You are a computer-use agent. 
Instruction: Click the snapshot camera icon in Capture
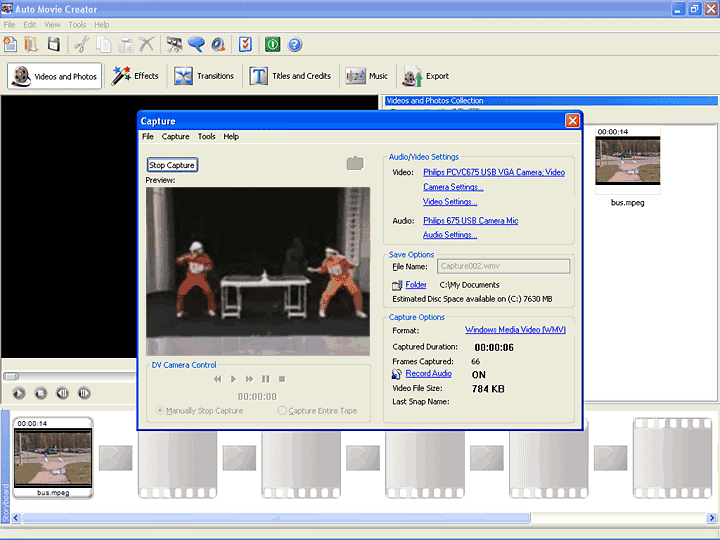click(x=355, y=163)
